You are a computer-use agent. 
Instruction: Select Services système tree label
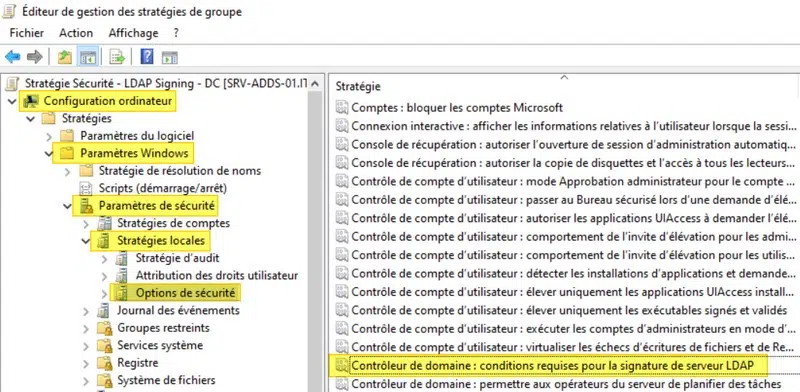click(160, 345)
